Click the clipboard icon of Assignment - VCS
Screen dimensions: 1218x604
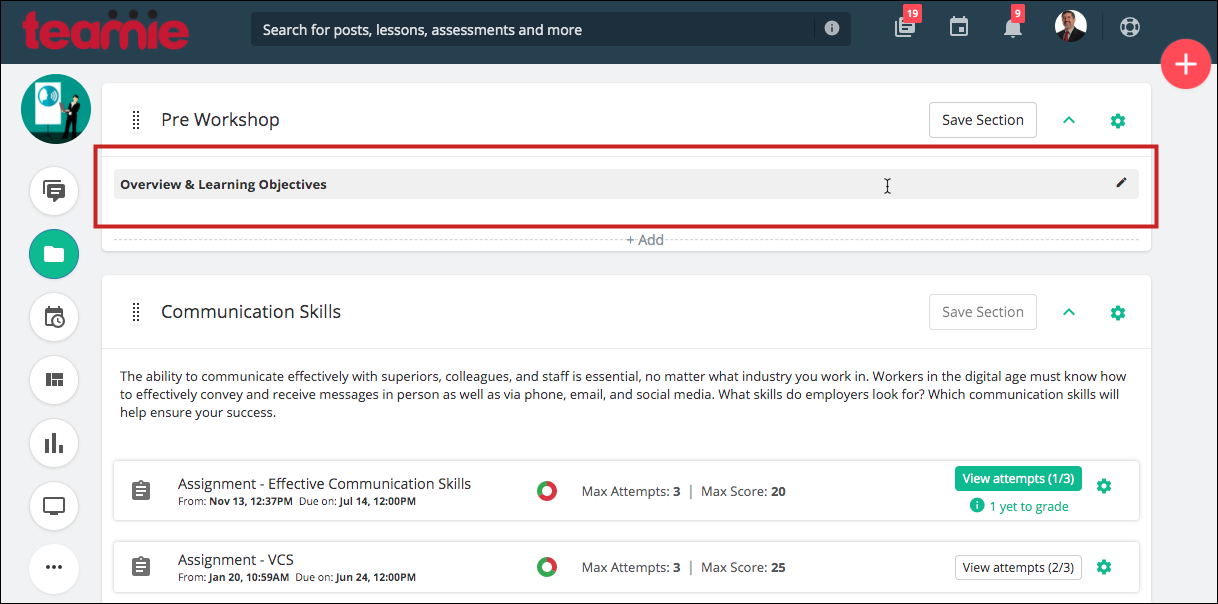point(141,567)
